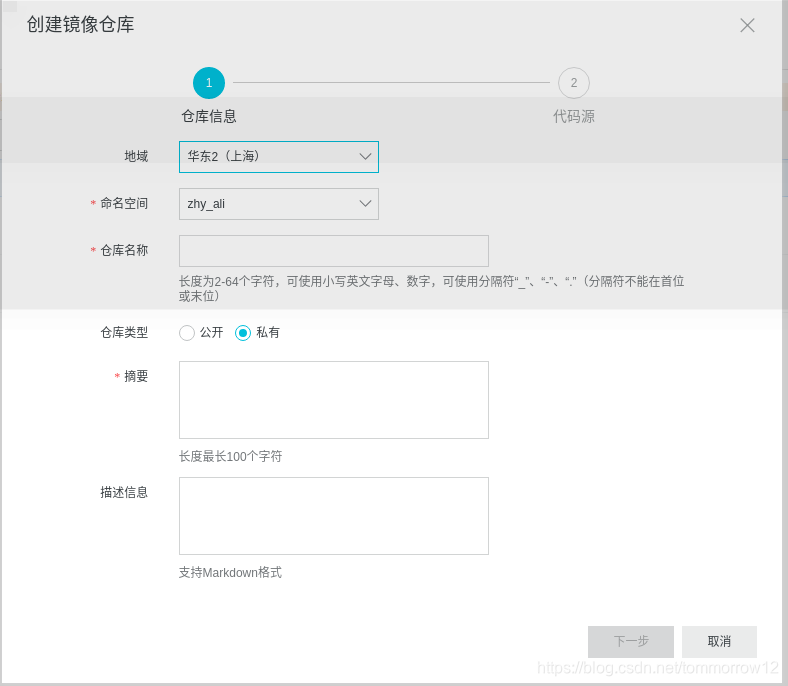The image size is (788, 686).
Task: Open the 地域 region dropdown
Action: 279,157
